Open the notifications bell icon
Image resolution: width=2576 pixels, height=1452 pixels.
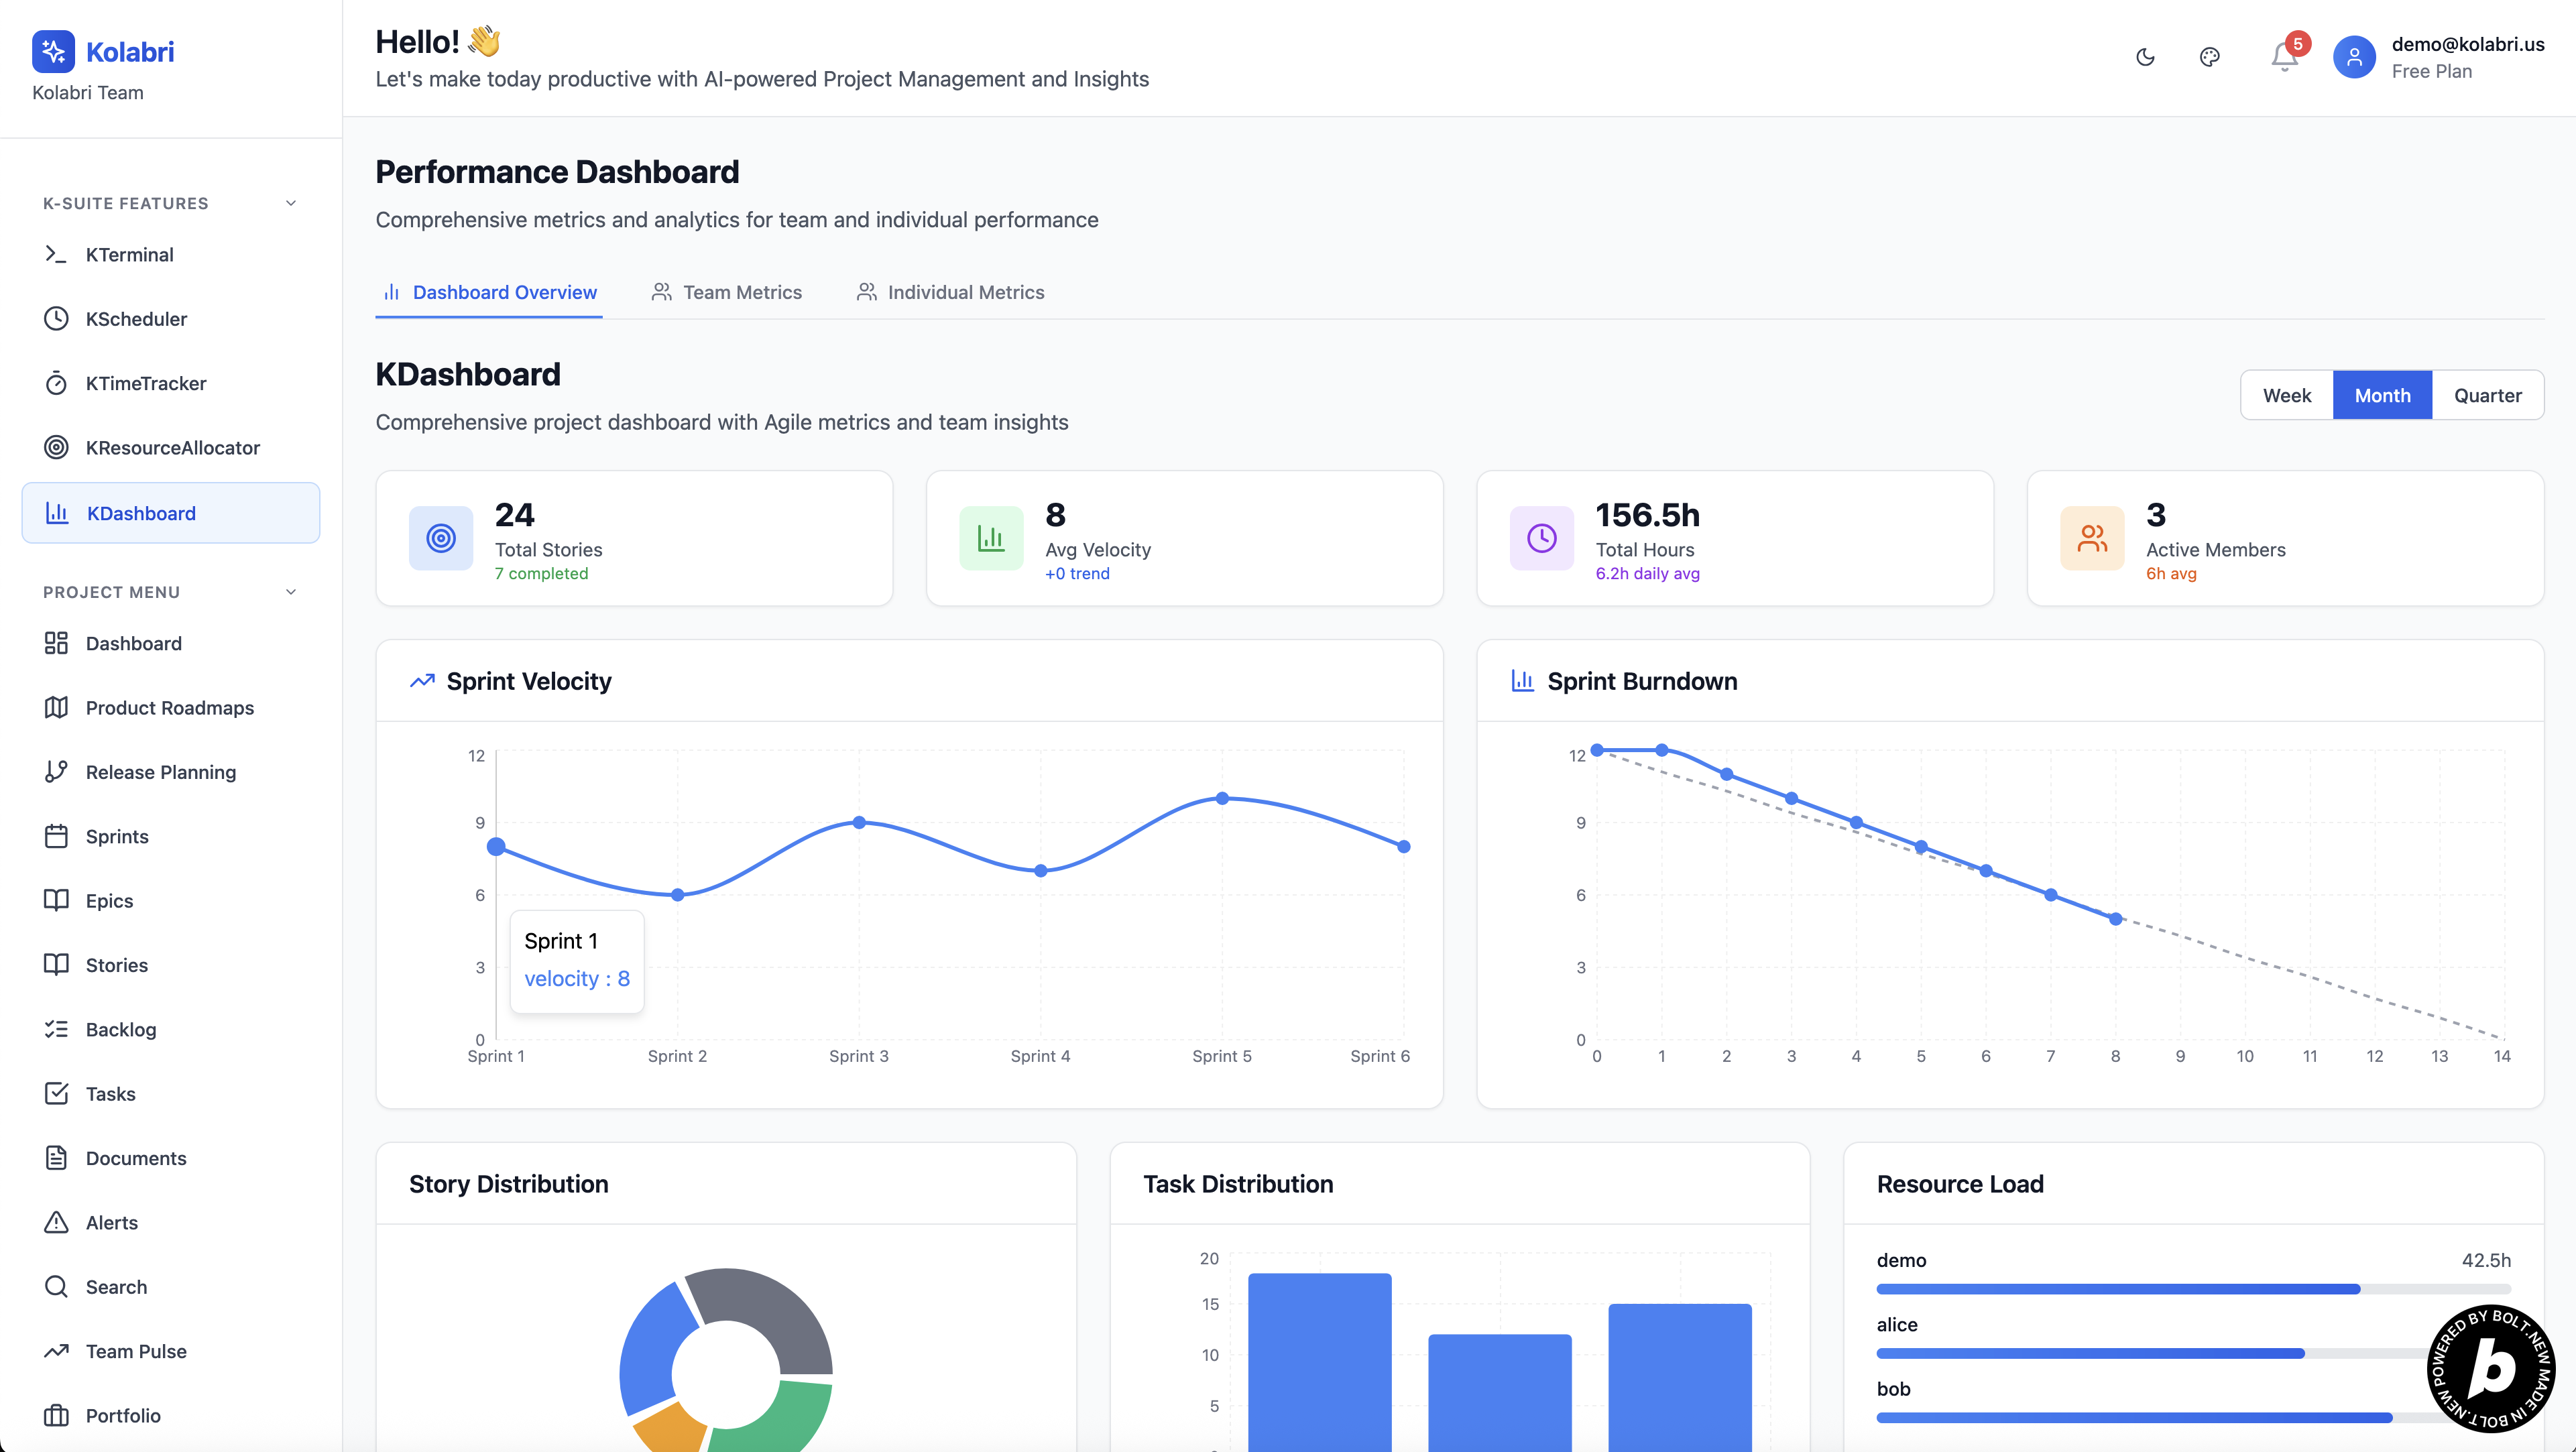point(2284,57)
